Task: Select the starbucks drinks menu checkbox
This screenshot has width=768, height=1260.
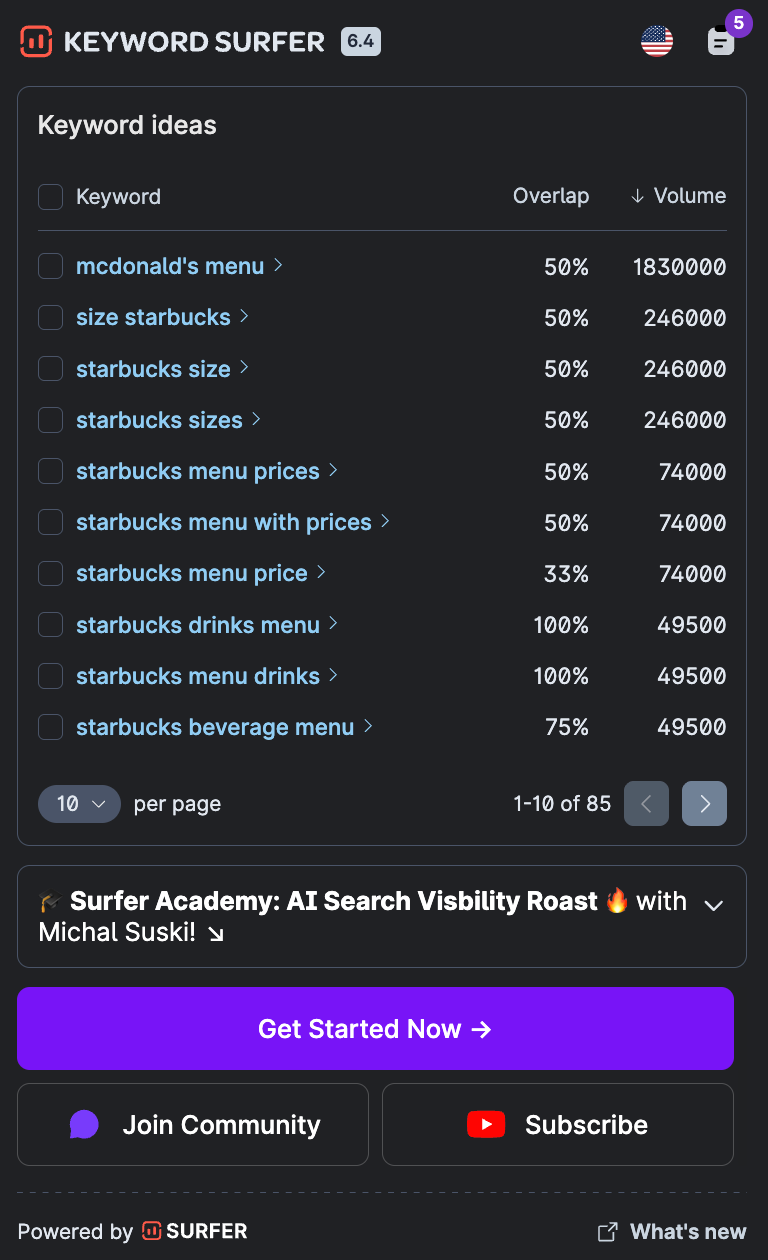Action: (x=51, y=625)
